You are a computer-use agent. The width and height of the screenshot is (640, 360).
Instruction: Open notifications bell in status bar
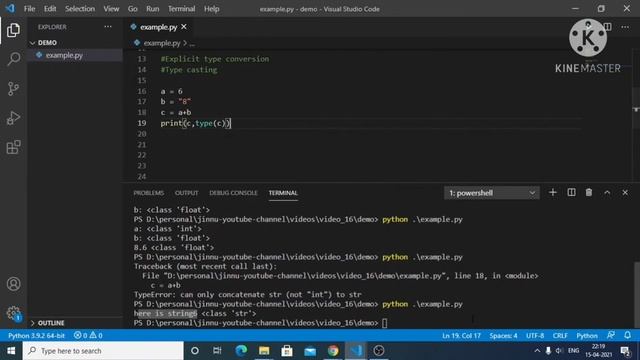(628, 336)
